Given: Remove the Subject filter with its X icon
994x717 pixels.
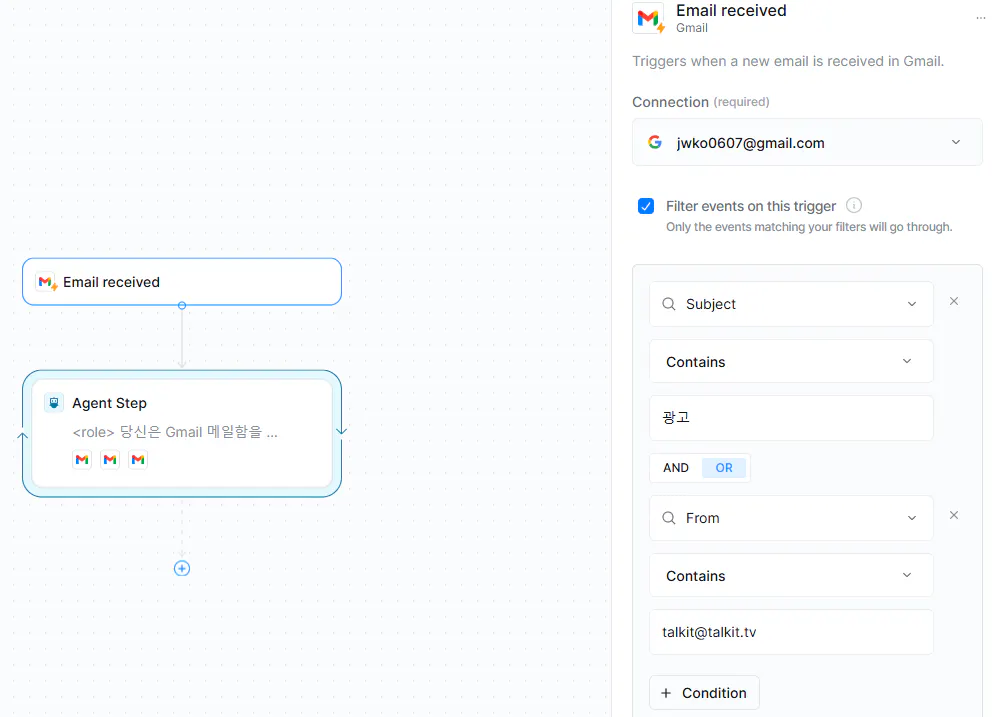Looking at the screenshot, I should tap(953, 300).
